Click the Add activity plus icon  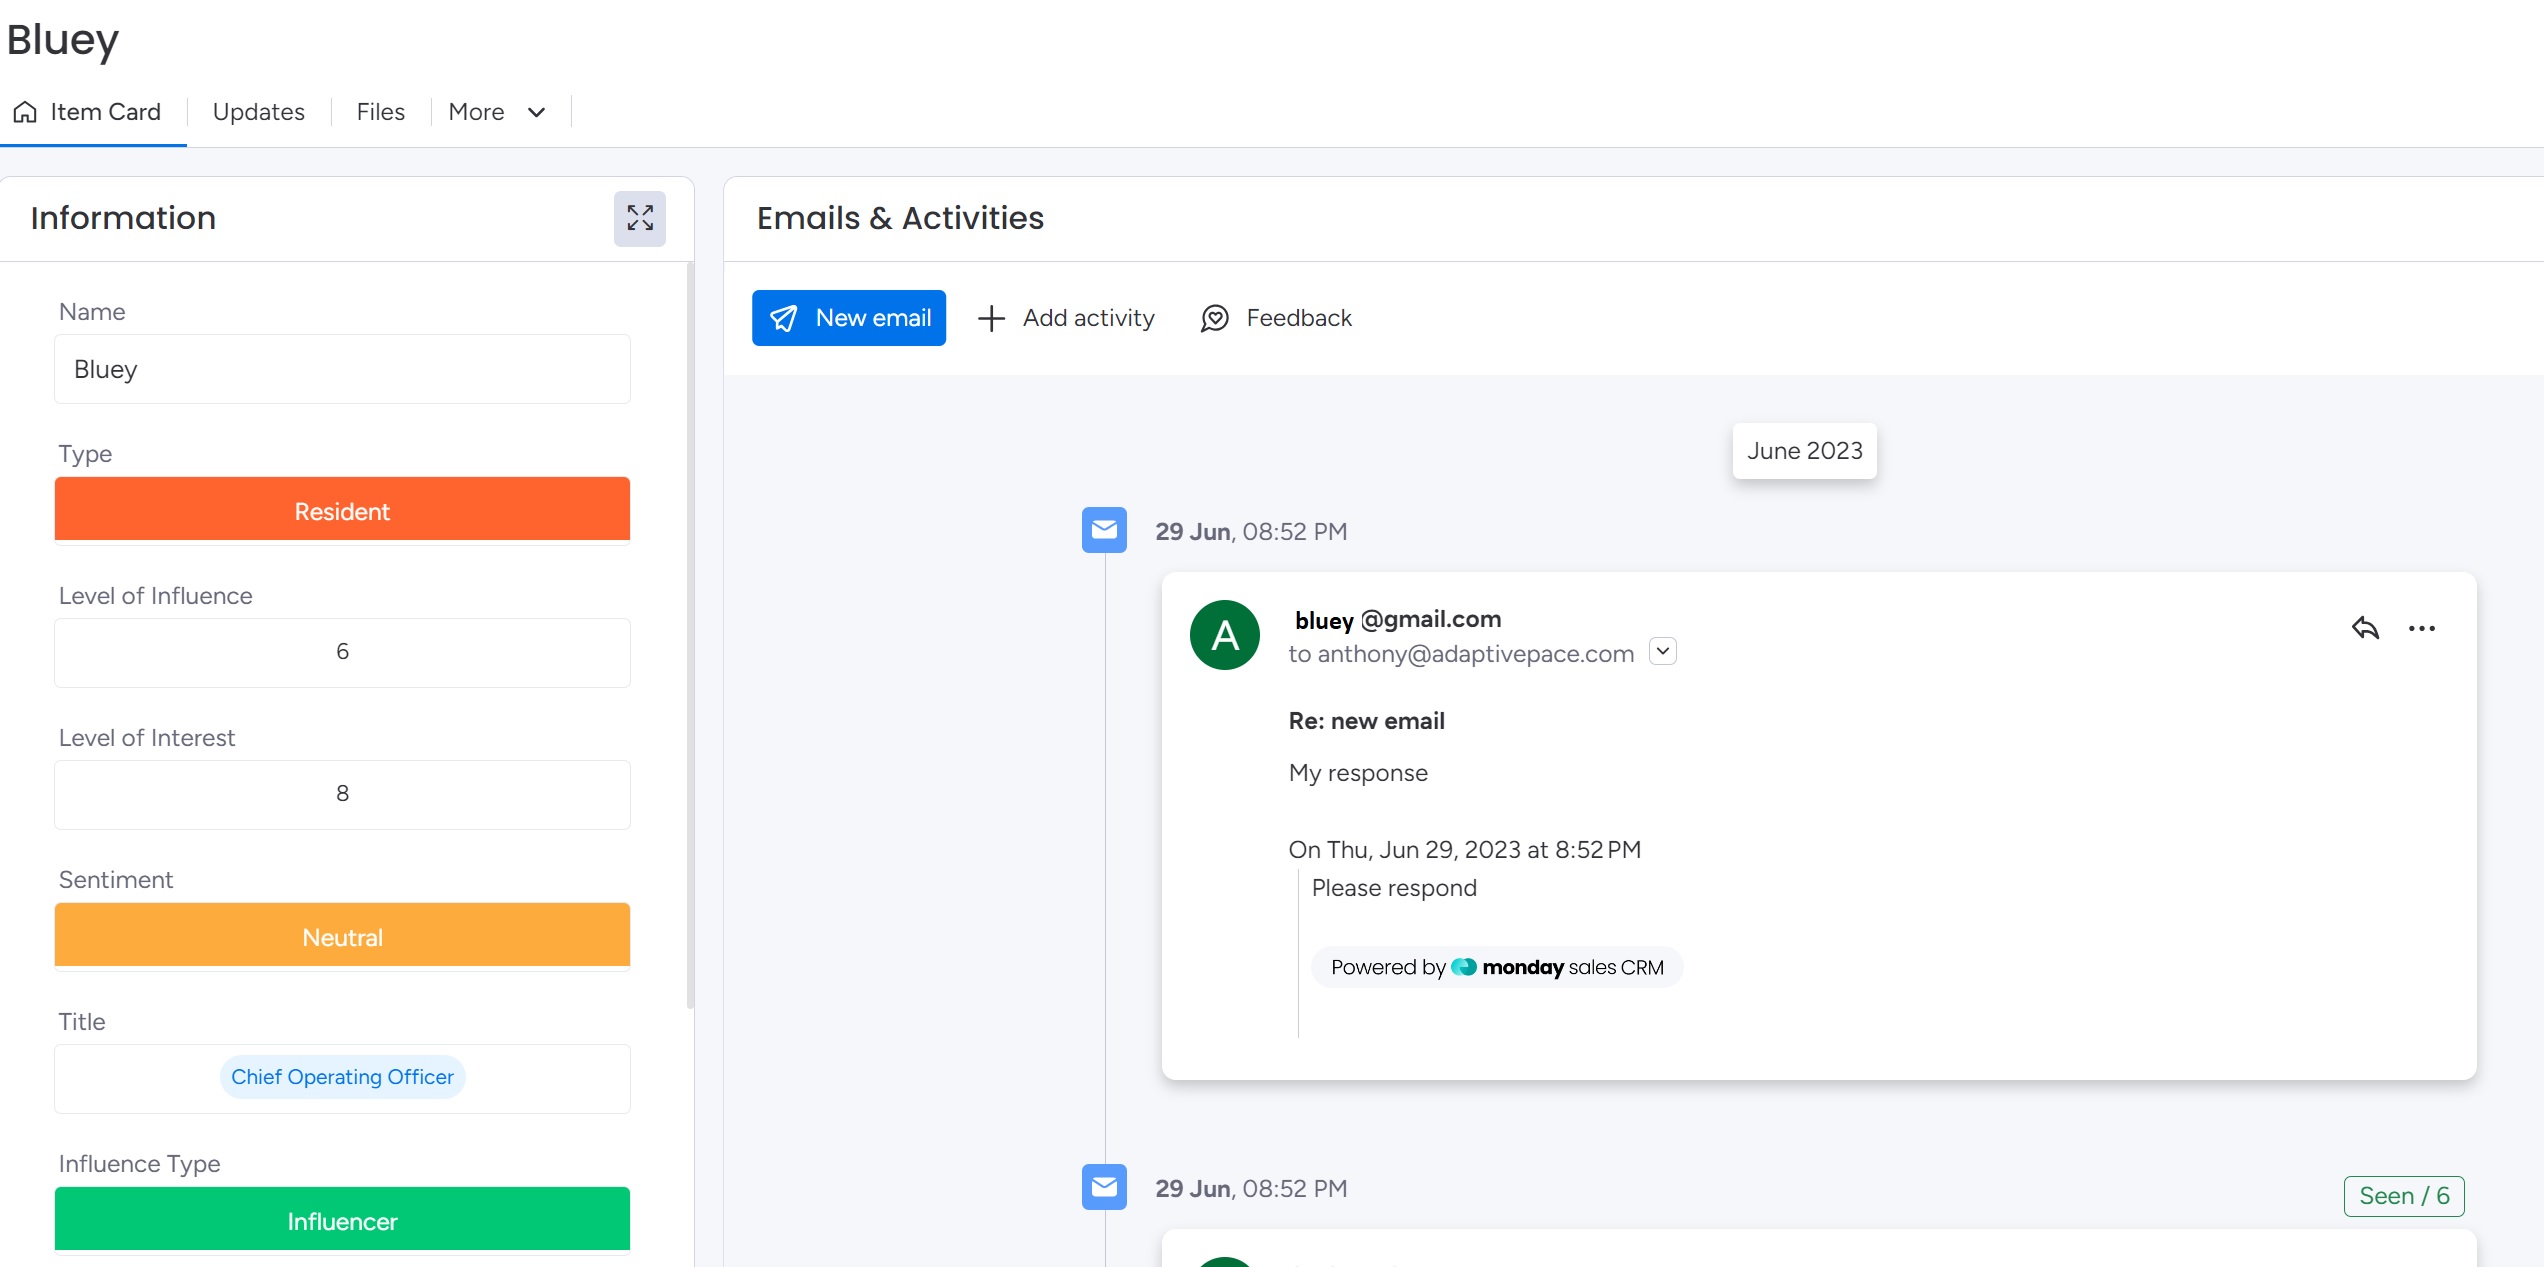point(991,316)
